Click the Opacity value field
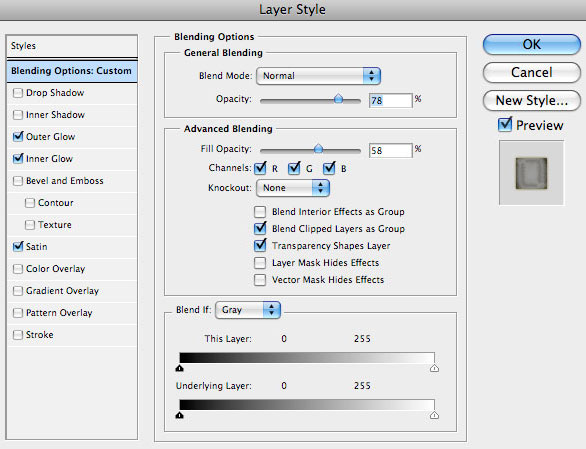Viewport: 586px width, 449px height. click(391, 100)
